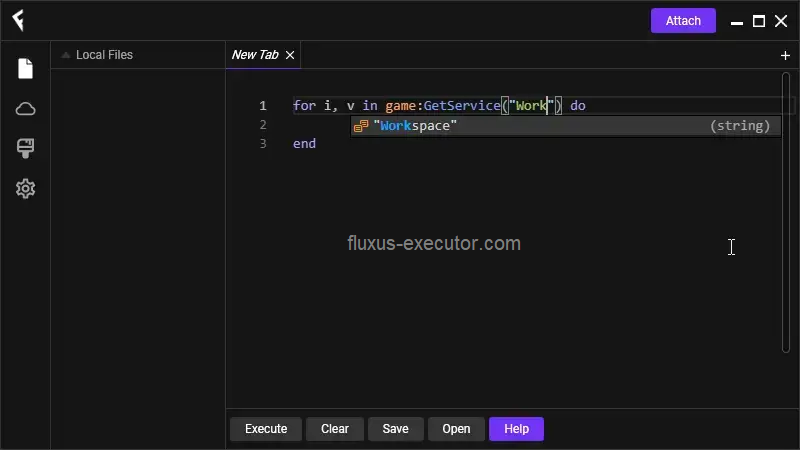800x450 pixels.
Task: Expand the Local Files tree
Action: 66,55
